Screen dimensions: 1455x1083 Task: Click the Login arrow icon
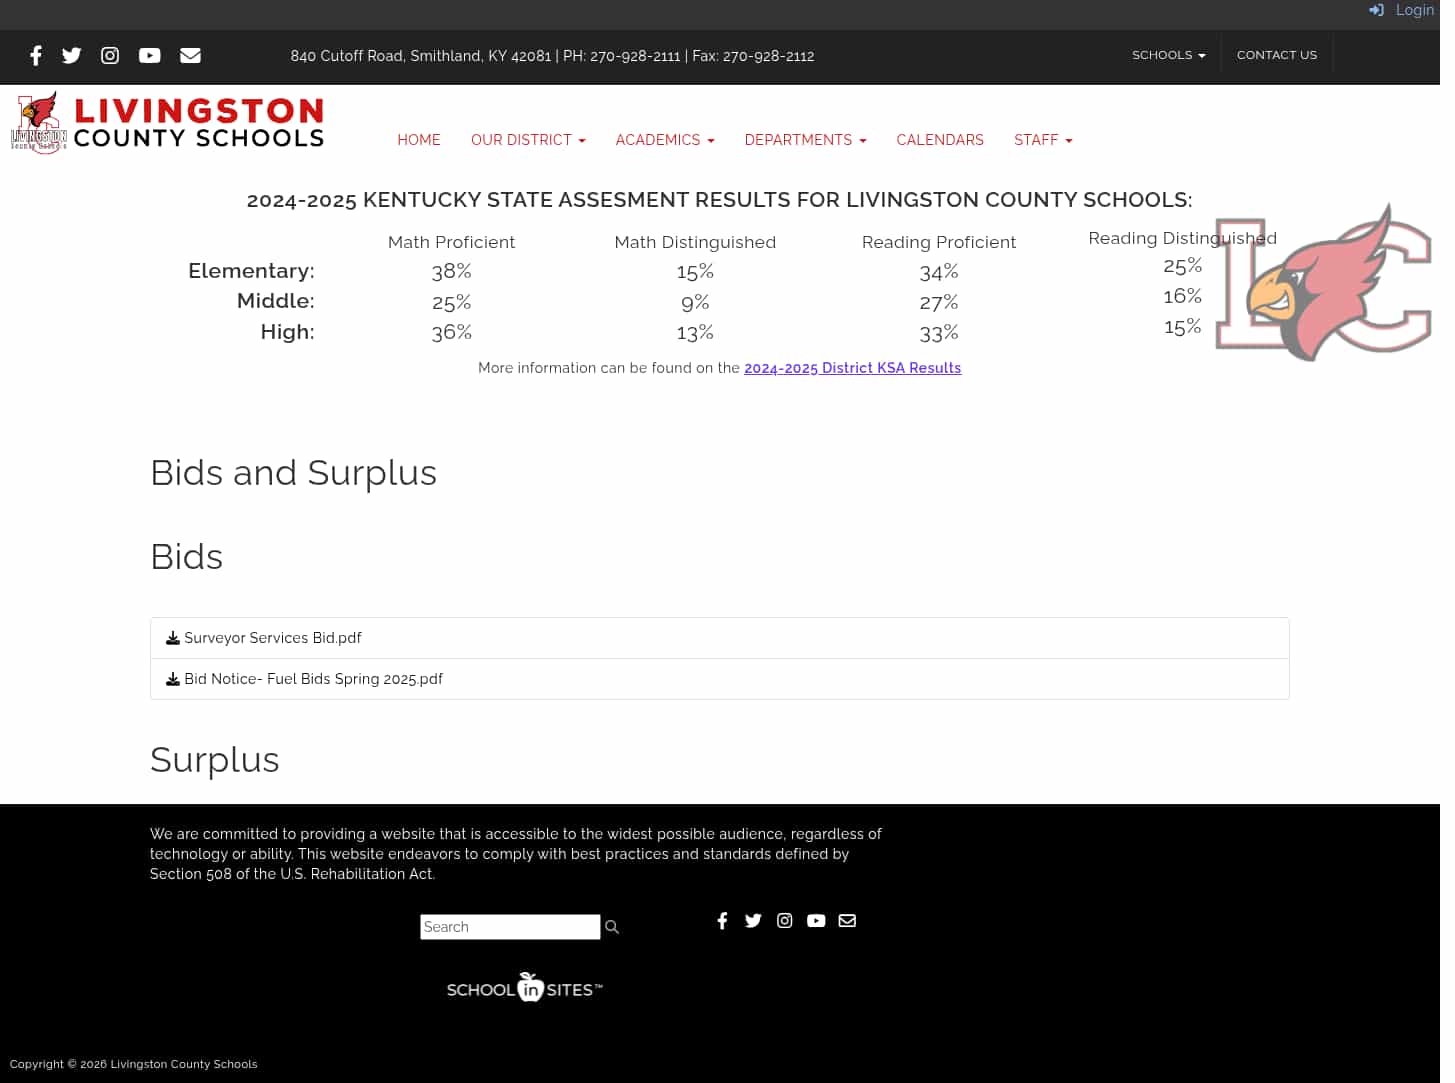tap(1376, 10)
